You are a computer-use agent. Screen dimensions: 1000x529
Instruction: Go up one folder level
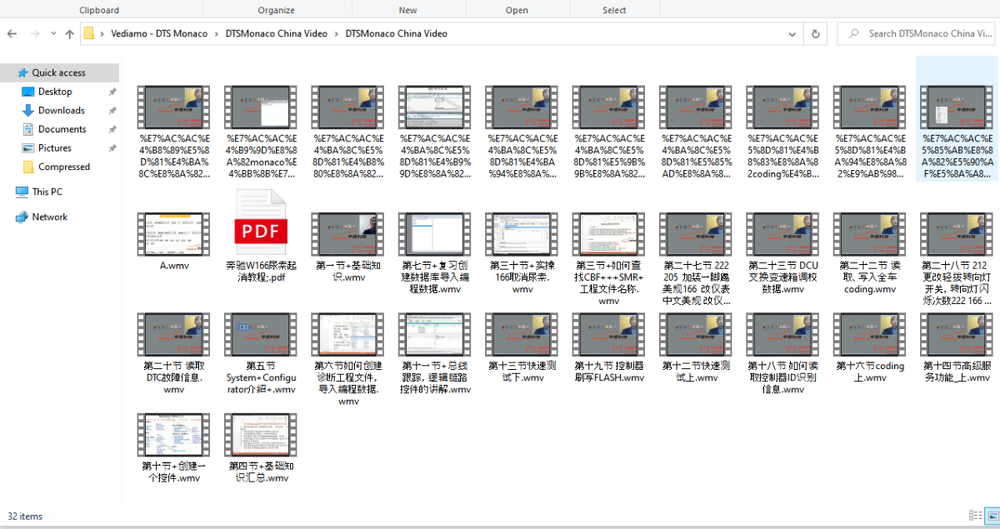(69, 33)
